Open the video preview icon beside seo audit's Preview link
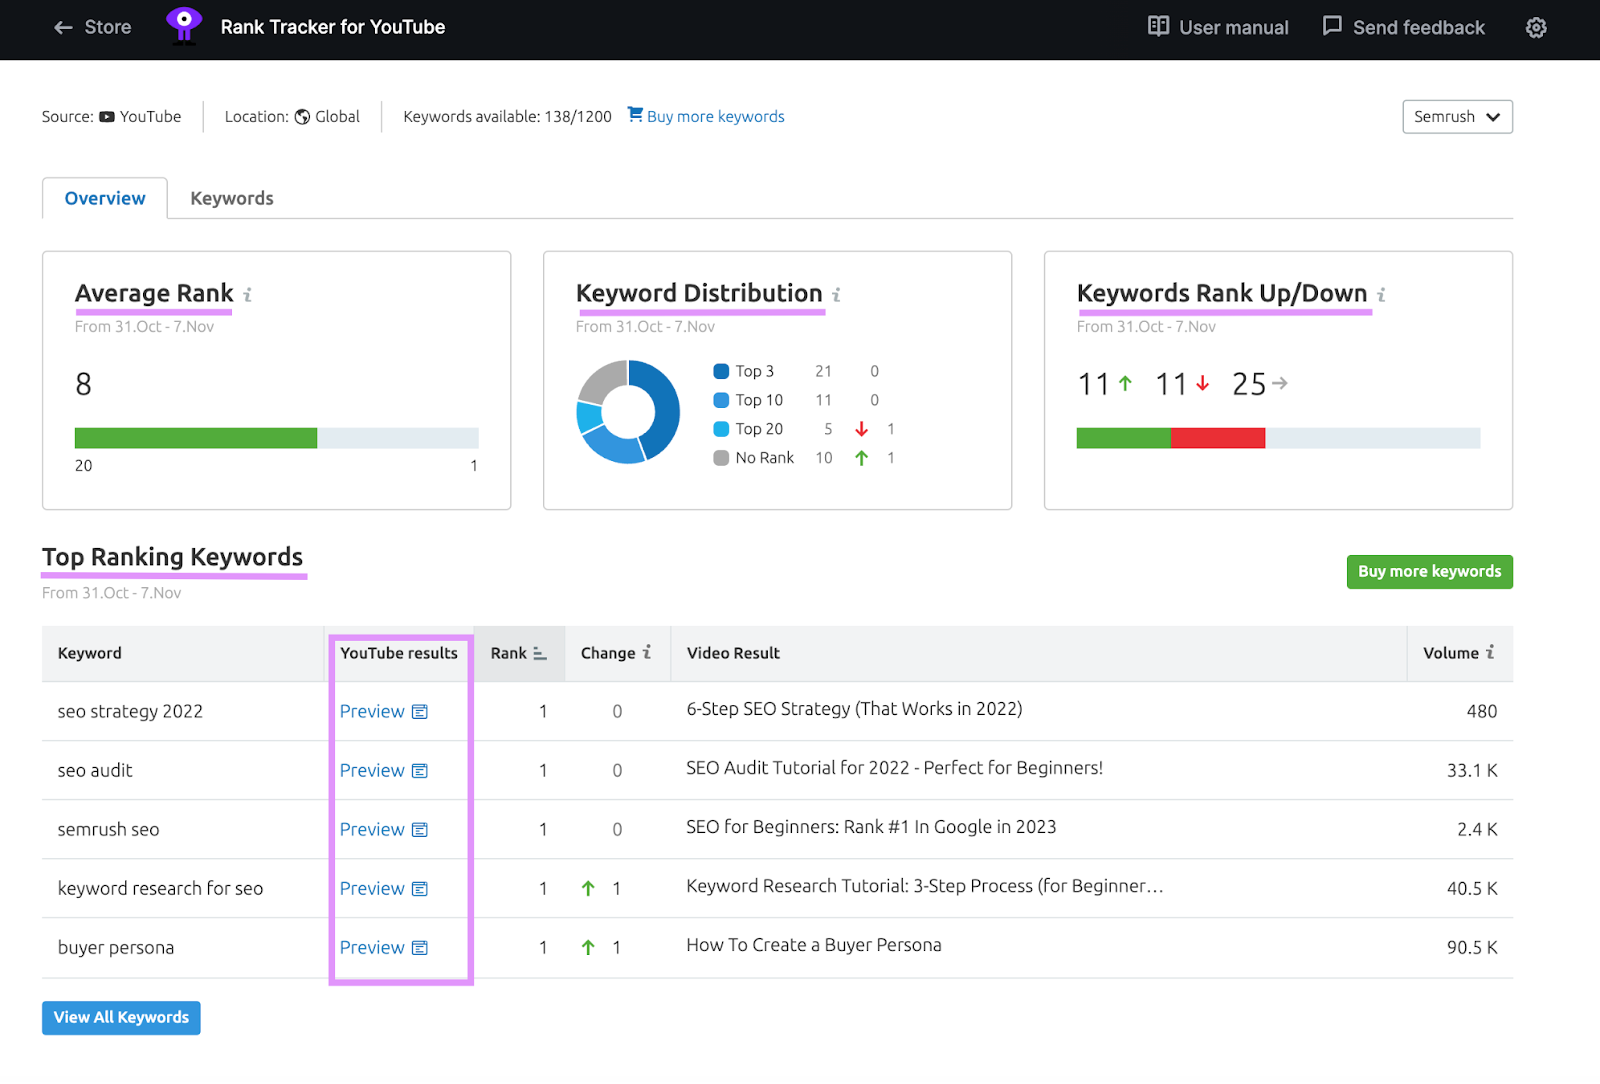 click(x=419, y=770)
